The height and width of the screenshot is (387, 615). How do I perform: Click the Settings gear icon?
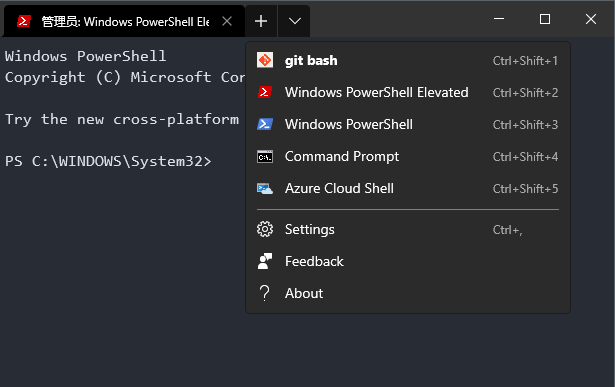(265, 229)
